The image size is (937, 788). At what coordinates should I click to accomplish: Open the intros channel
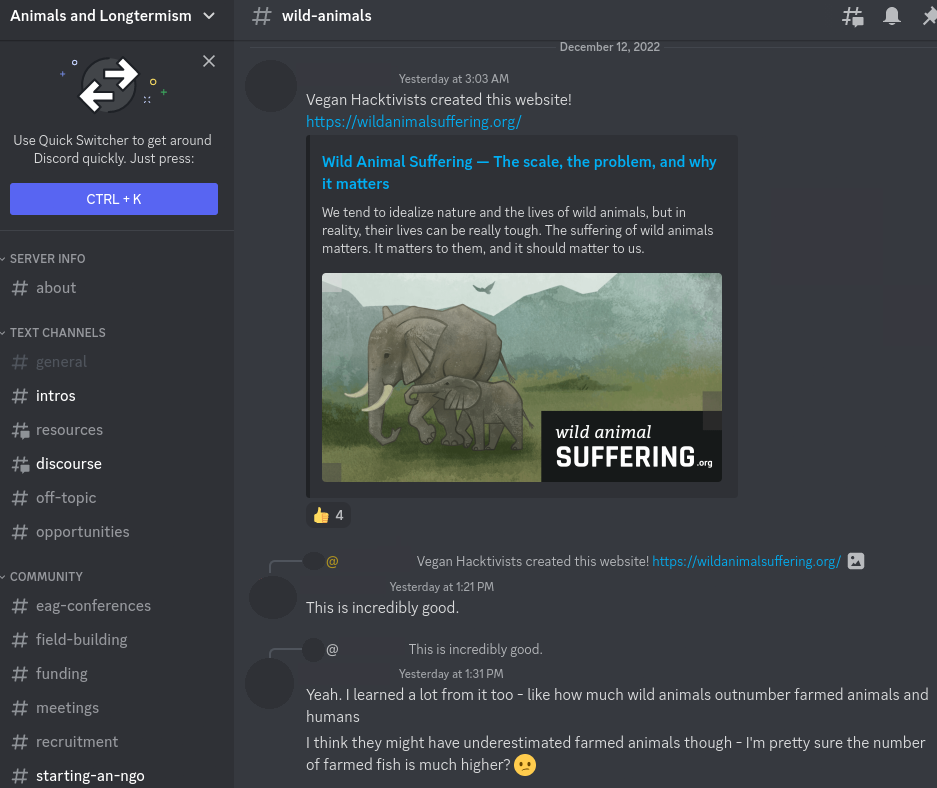tap(56, 396)
